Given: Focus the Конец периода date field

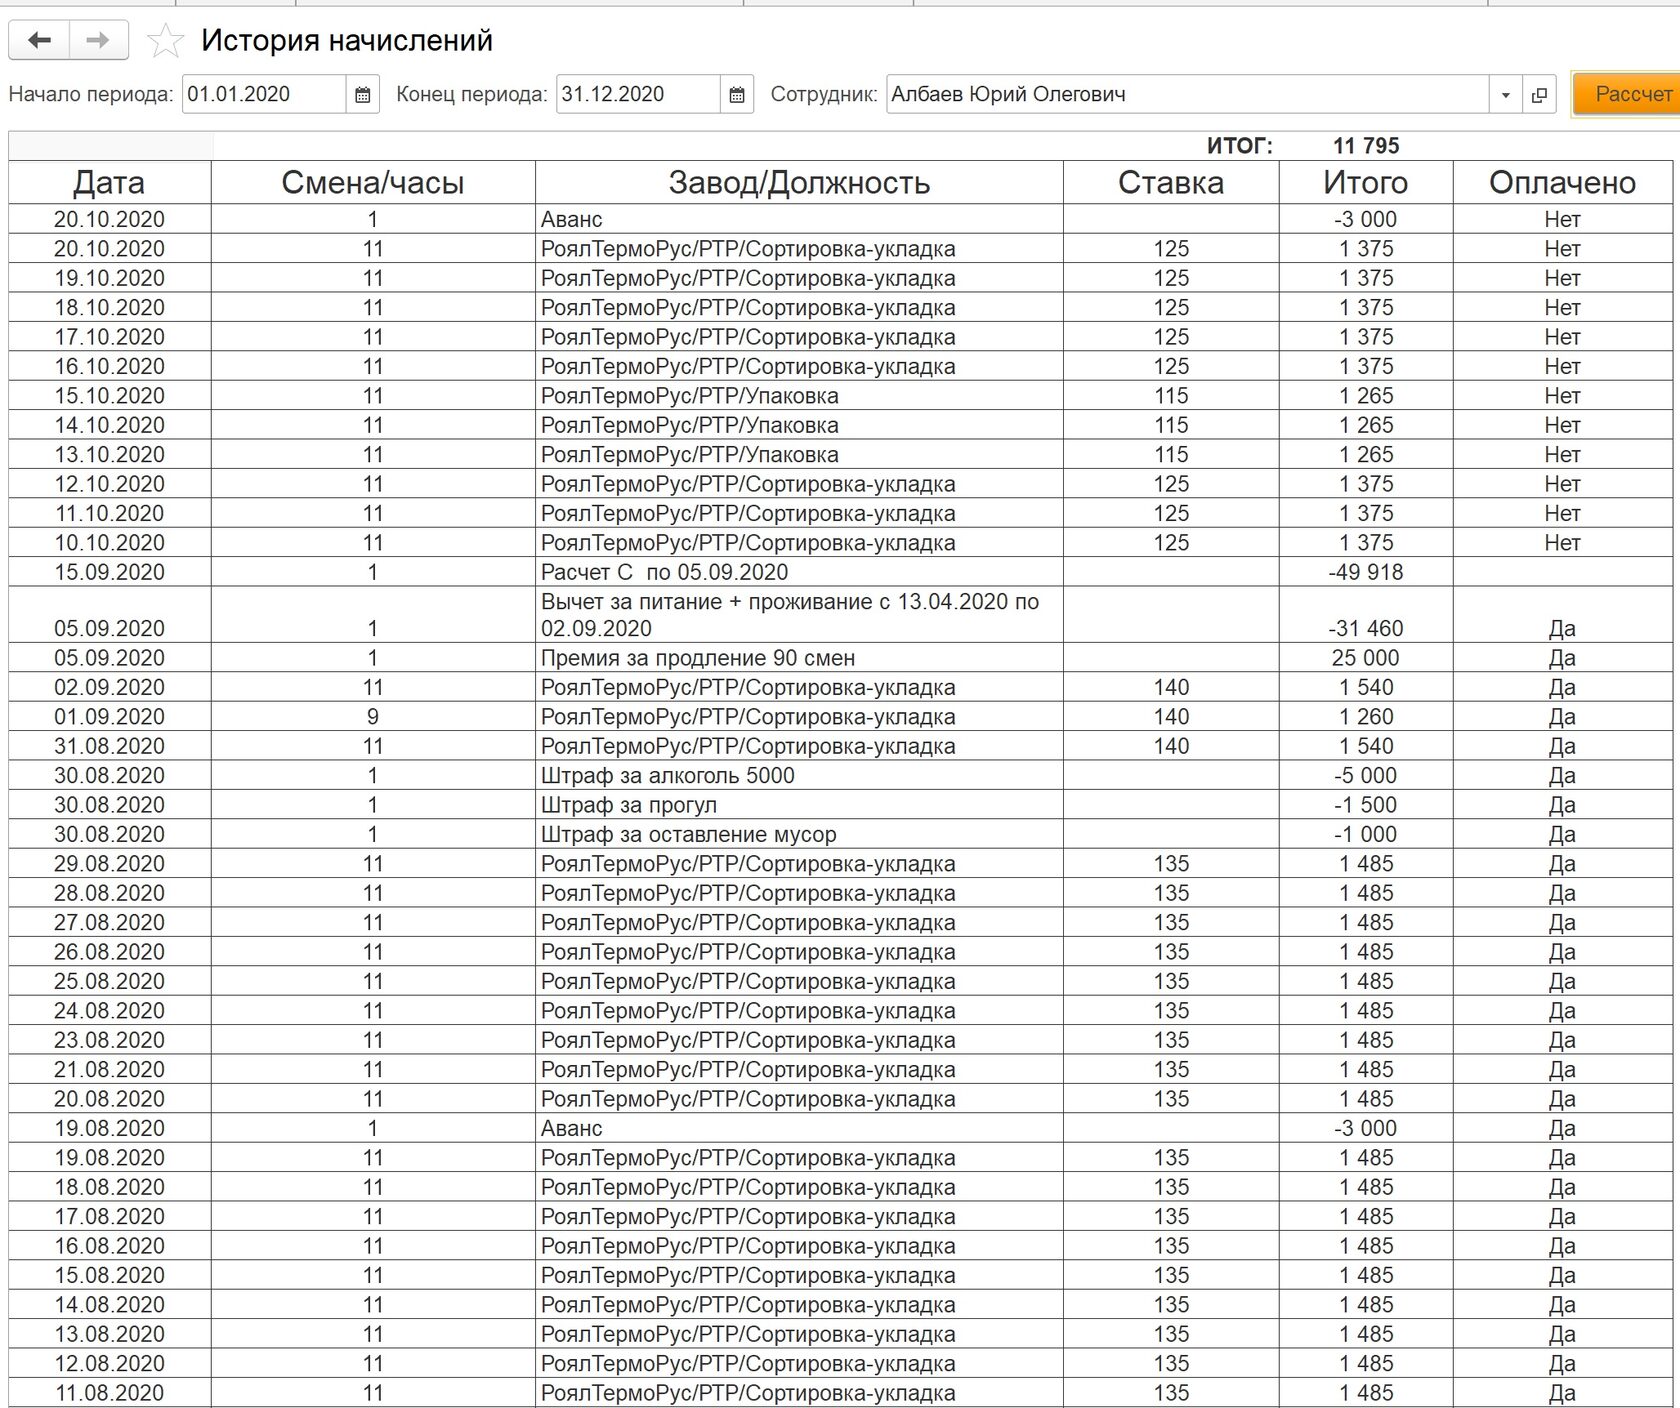Looking at the screenshot, I should coord(638,95).
